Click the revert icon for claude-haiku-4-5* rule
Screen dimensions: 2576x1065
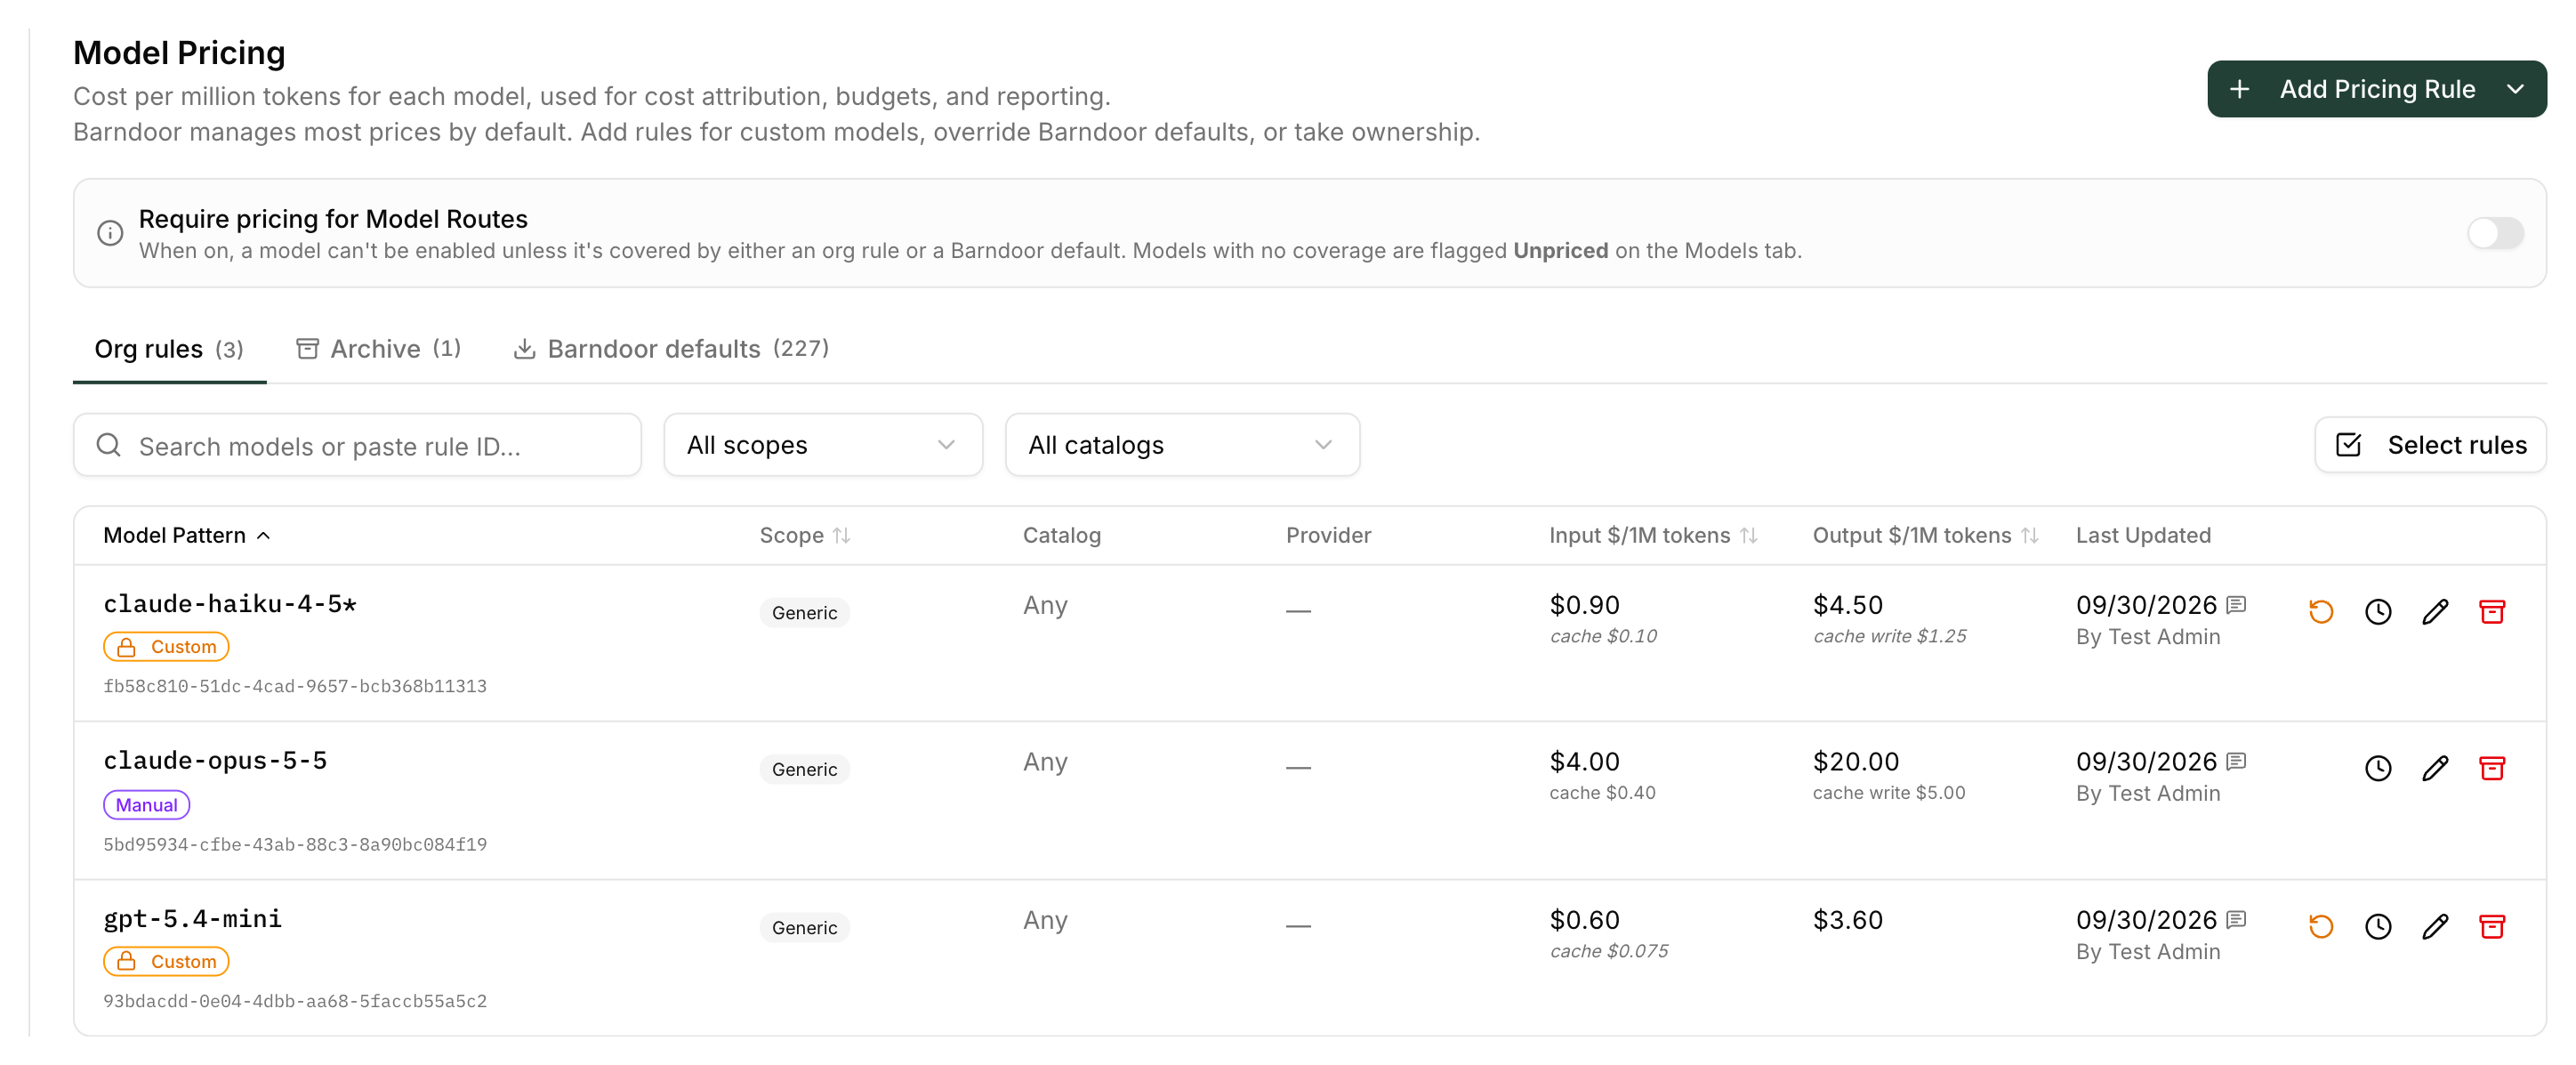pyautogui.click(x=2320, y=611)
